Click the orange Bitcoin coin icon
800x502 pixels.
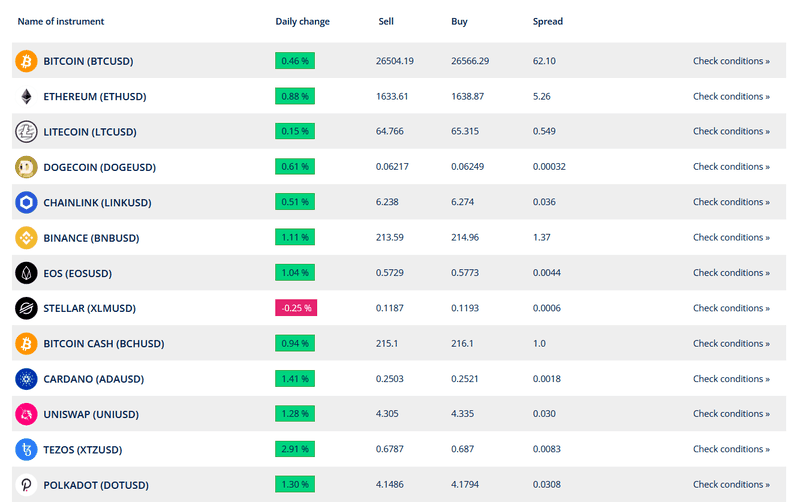pos(26,61)
